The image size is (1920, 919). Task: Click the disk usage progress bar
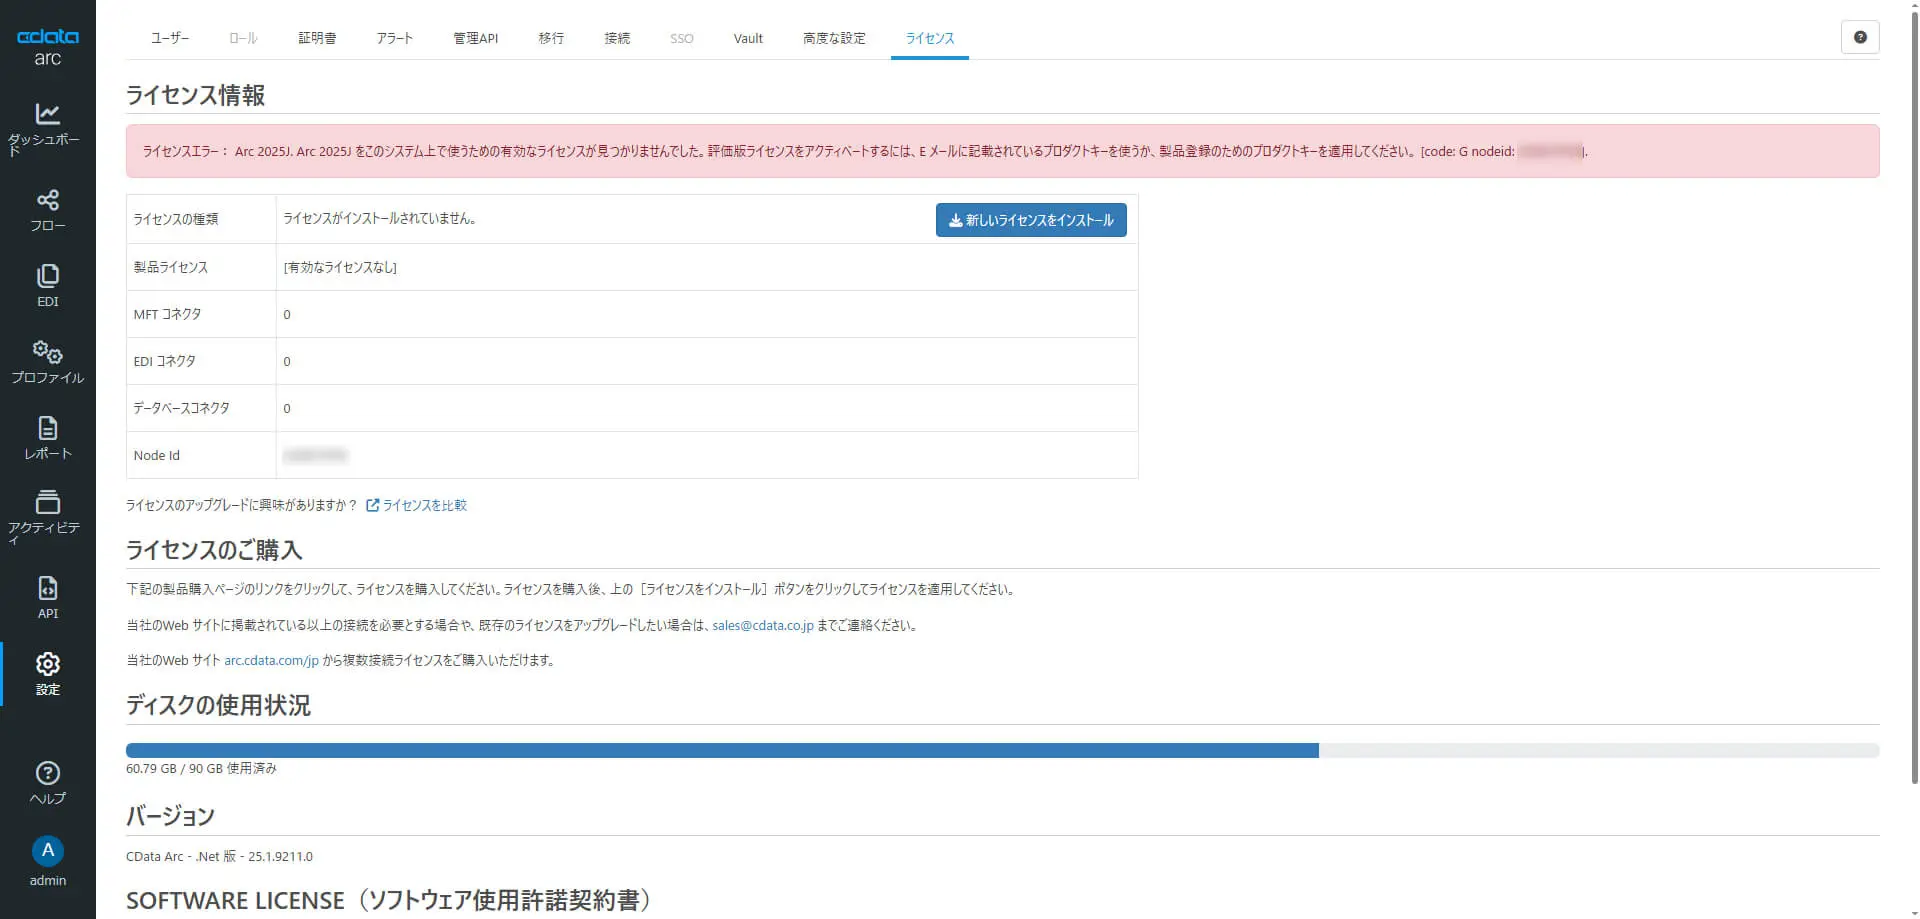(1002, 750)
